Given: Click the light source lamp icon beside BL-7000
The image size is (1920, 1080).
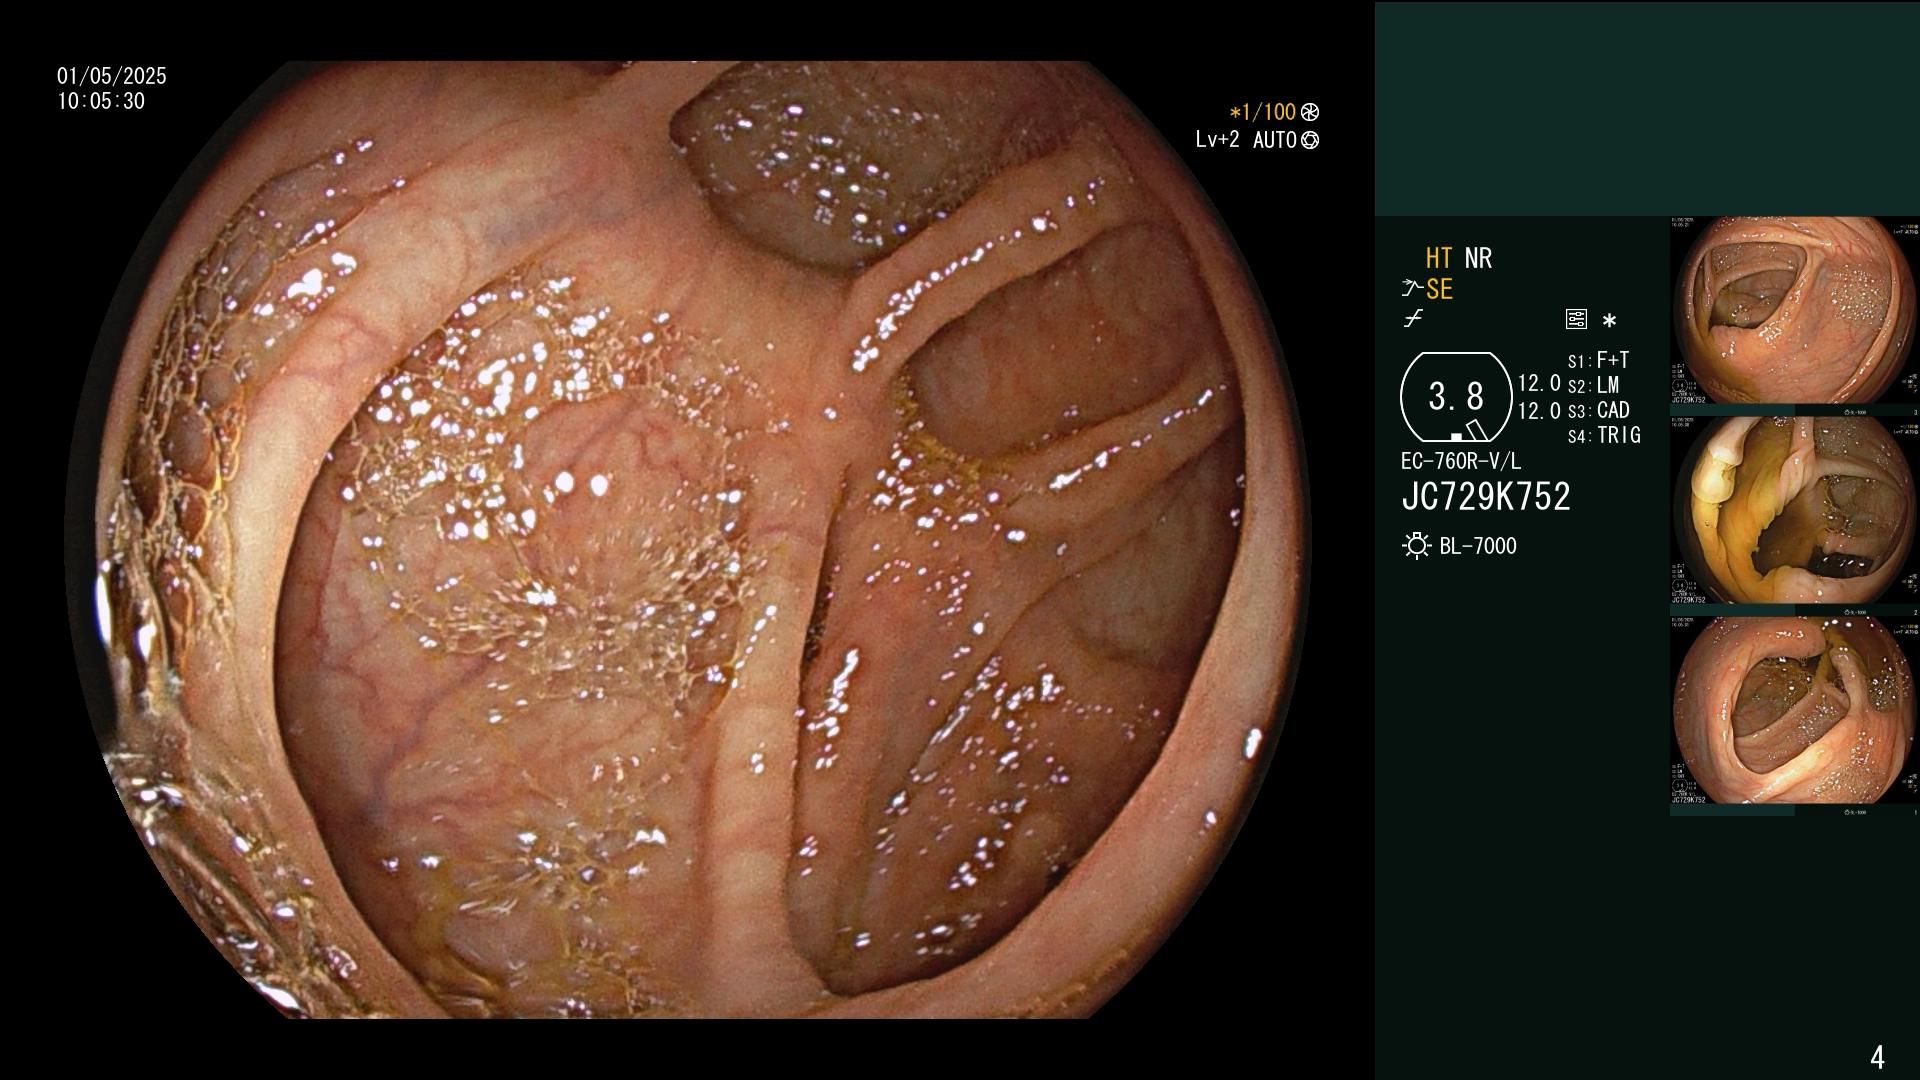Looking at the screenshot, I should point(1416,546).
